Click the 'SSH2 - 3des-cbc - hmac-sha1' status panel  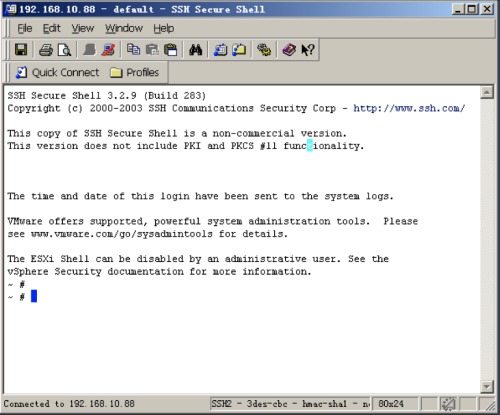click(x=290, y=404)
